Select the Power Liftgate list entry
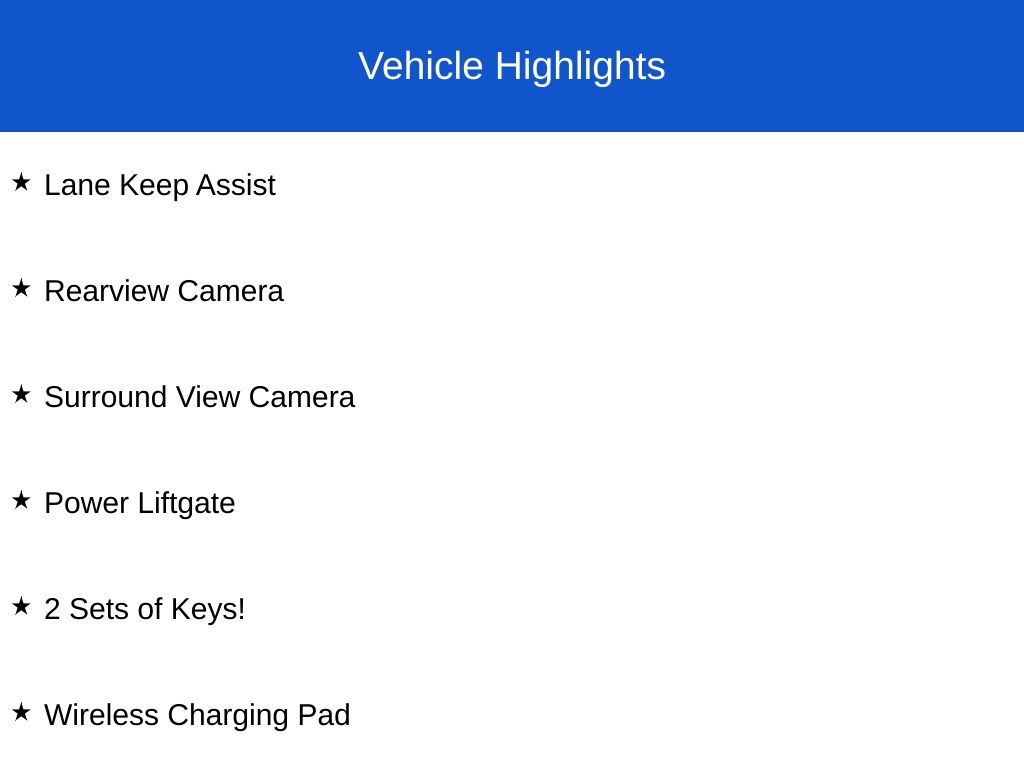Screen dimensions: 1024x768 (x=140, y=503)
